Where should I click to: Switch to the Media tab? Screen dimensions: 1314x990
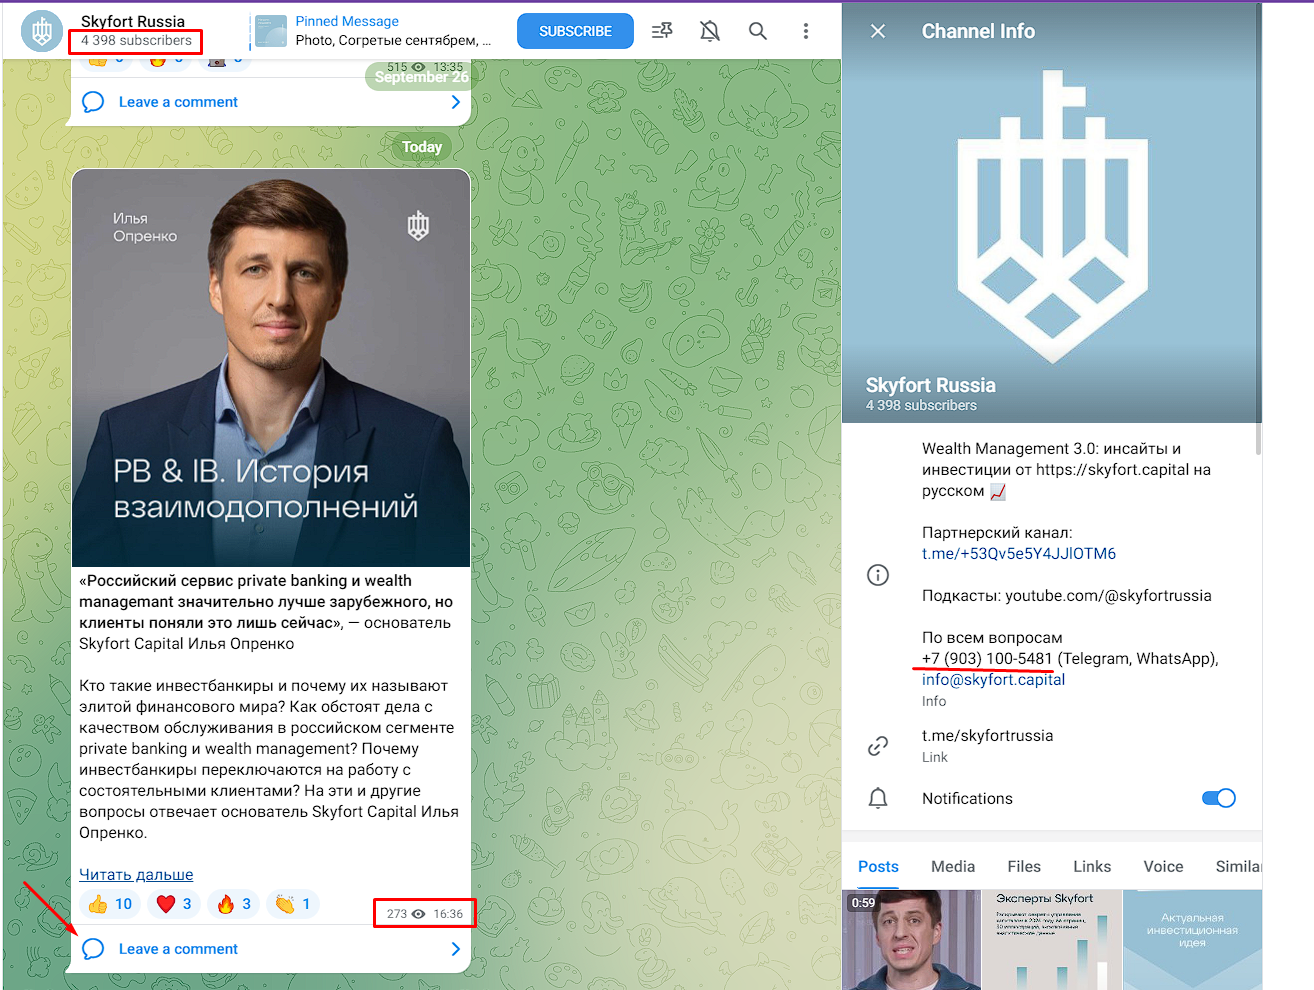click(x=953, y=866)
